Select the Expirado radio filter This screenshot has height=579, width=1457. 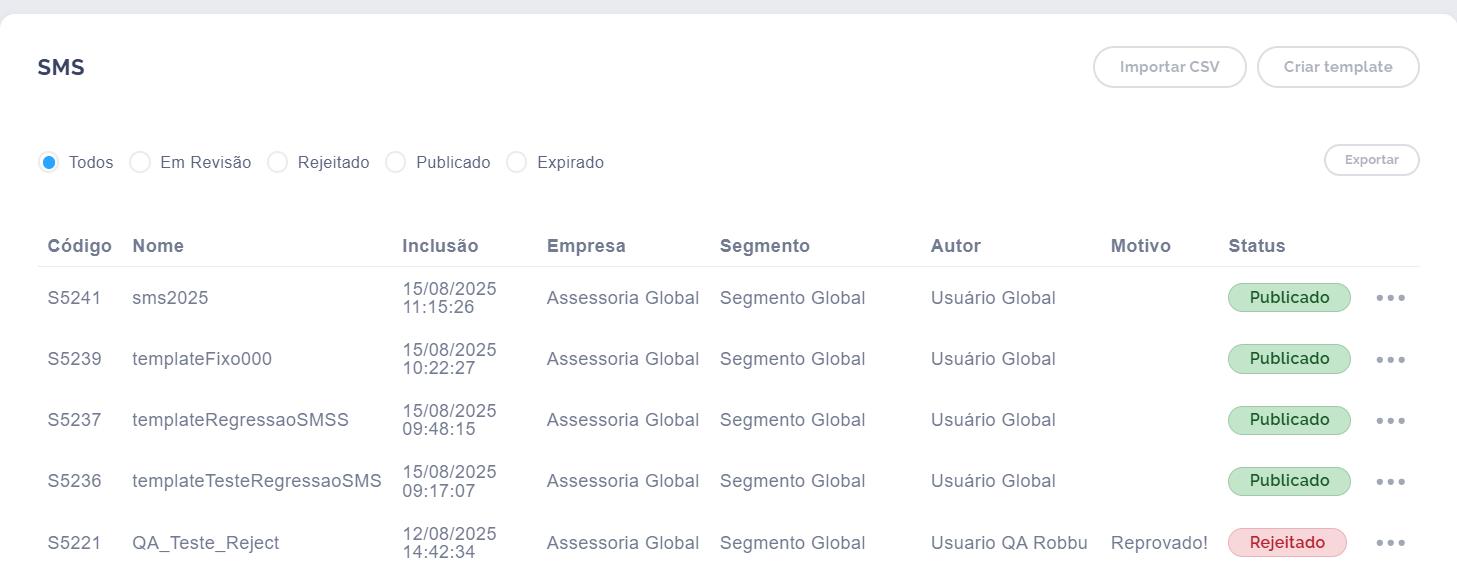(516, 162)
